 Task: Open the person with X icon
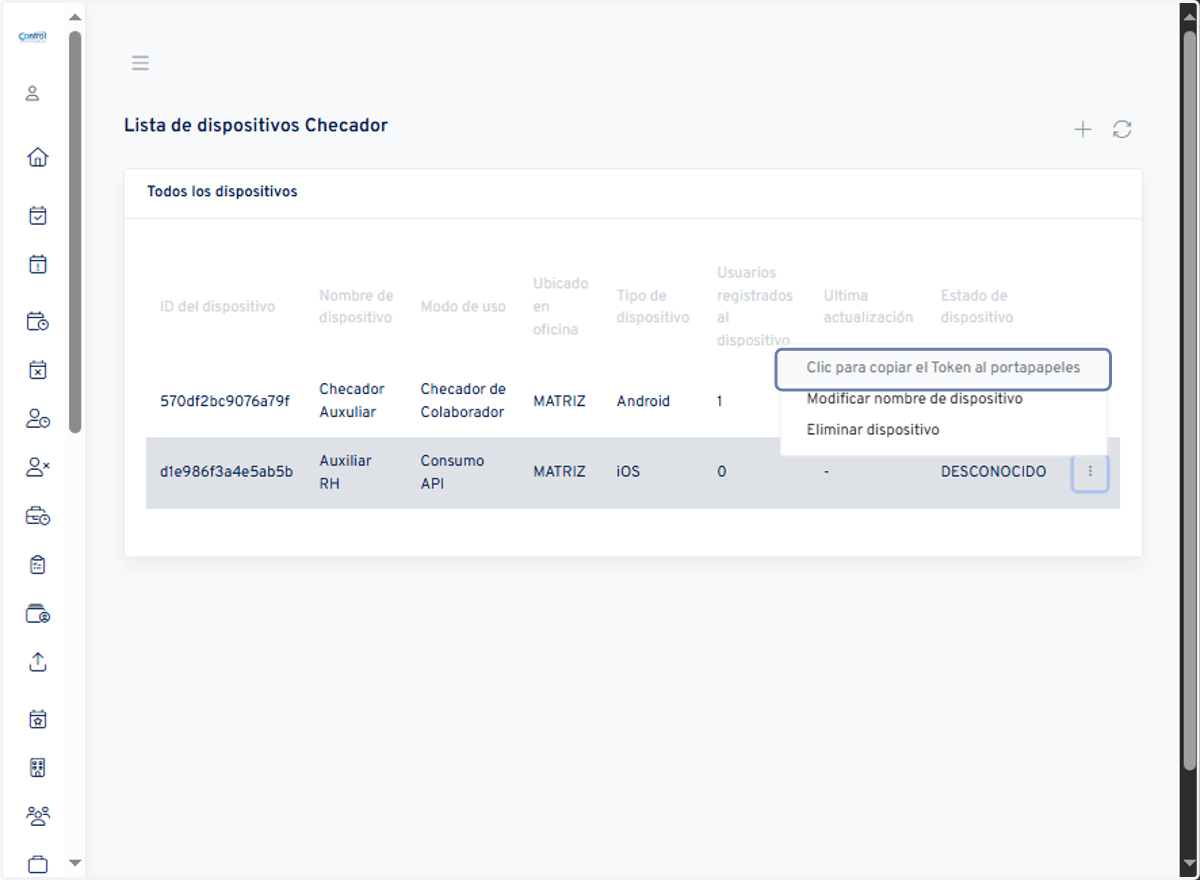[37, 467]
